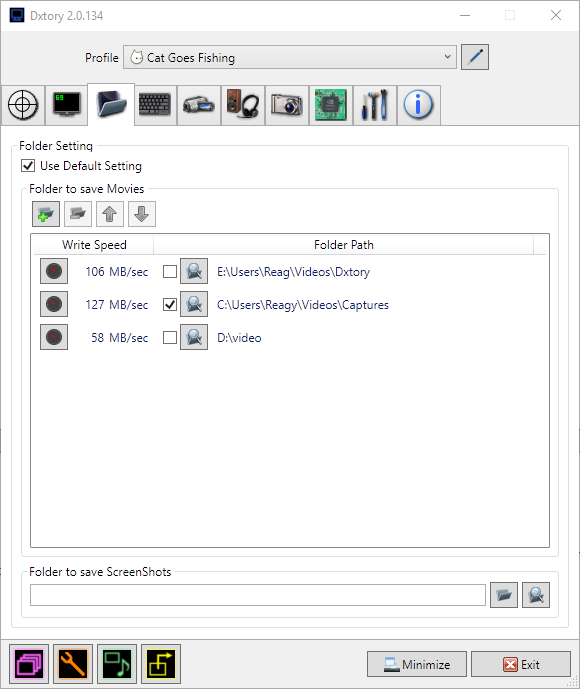The image size is (580, 689).
Task: Move folder down with down arrow
Action: [141, 214]
